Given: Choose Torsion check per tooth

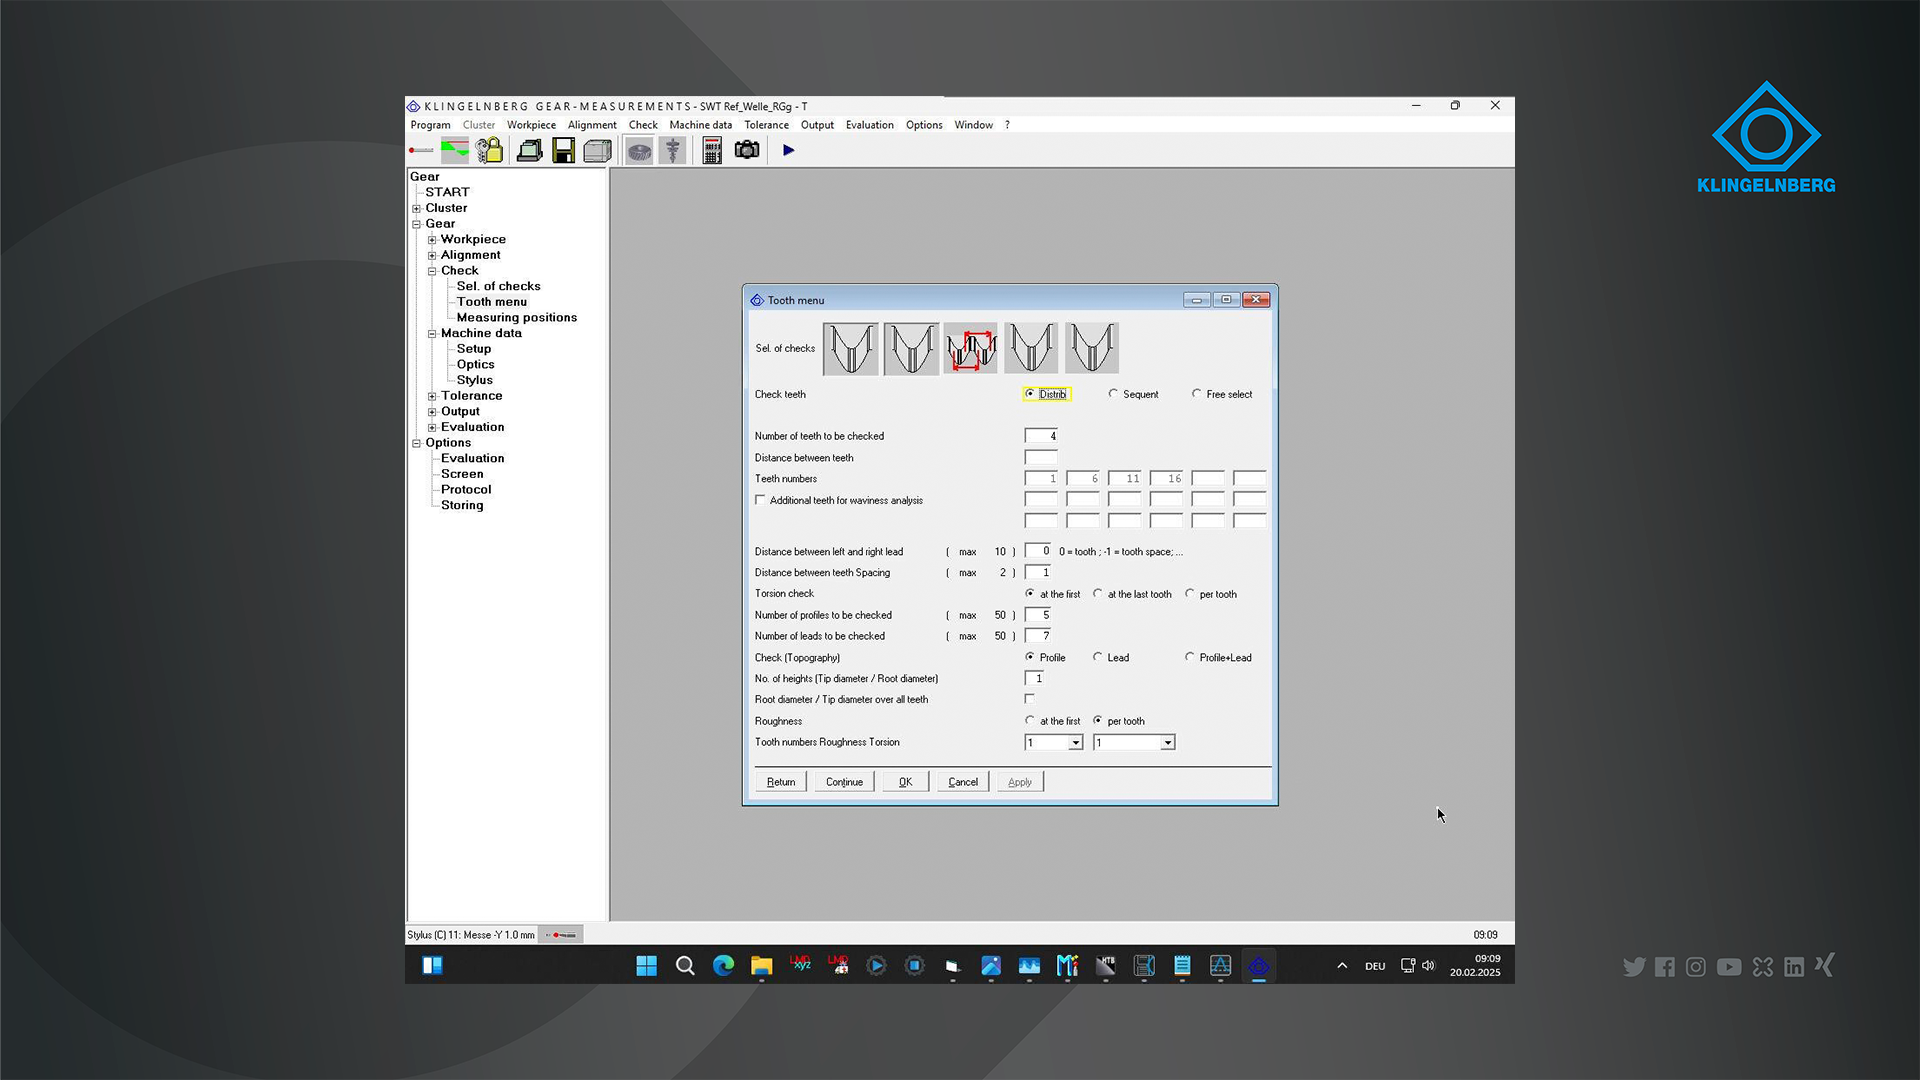Looking at the screenshot, I should [1190, 594].
